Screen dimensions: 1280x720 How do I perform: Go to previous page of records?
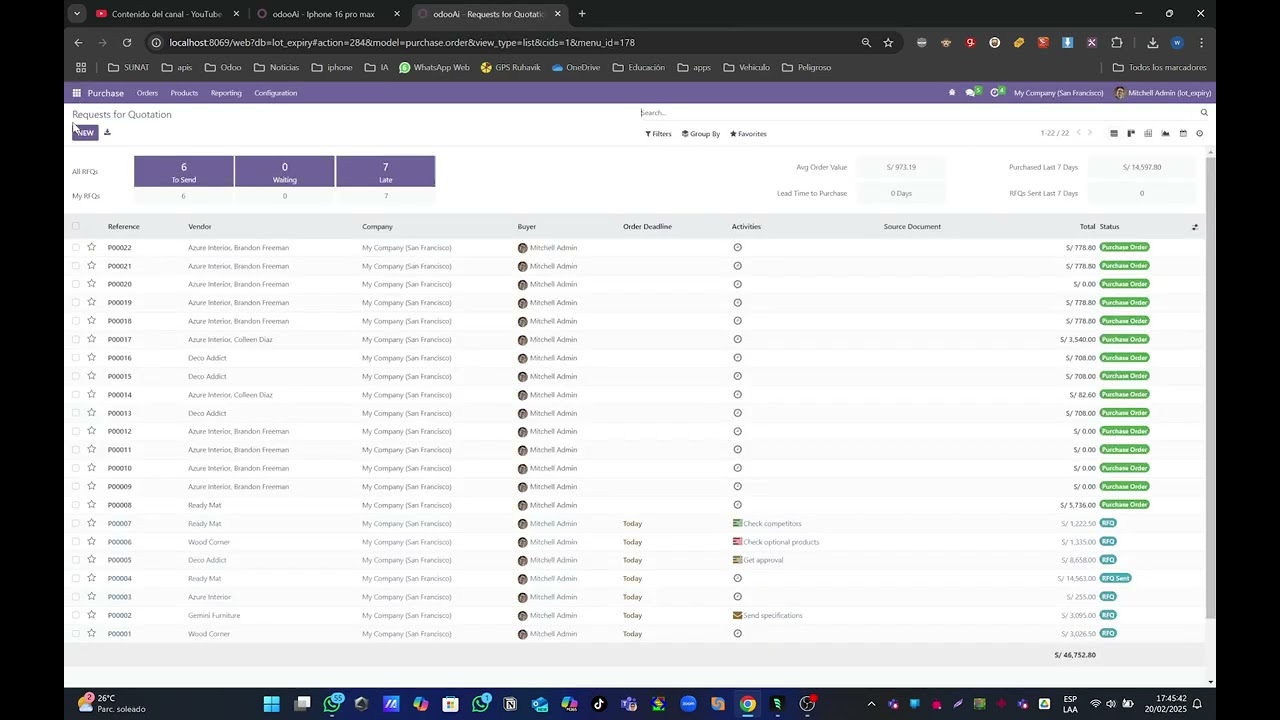tap(1078, 133)
